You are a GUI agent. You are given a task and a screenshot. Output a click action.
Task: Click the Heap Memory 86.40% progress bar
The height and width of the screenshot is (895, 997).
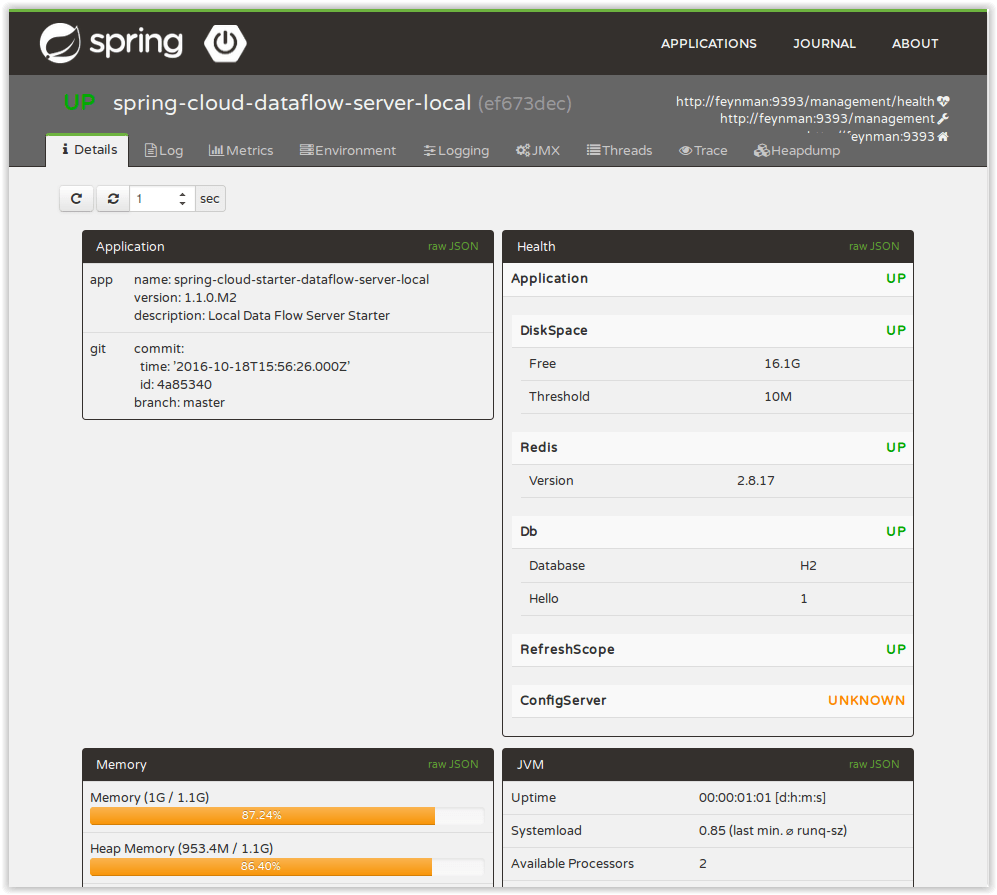(x=260, y=867)
